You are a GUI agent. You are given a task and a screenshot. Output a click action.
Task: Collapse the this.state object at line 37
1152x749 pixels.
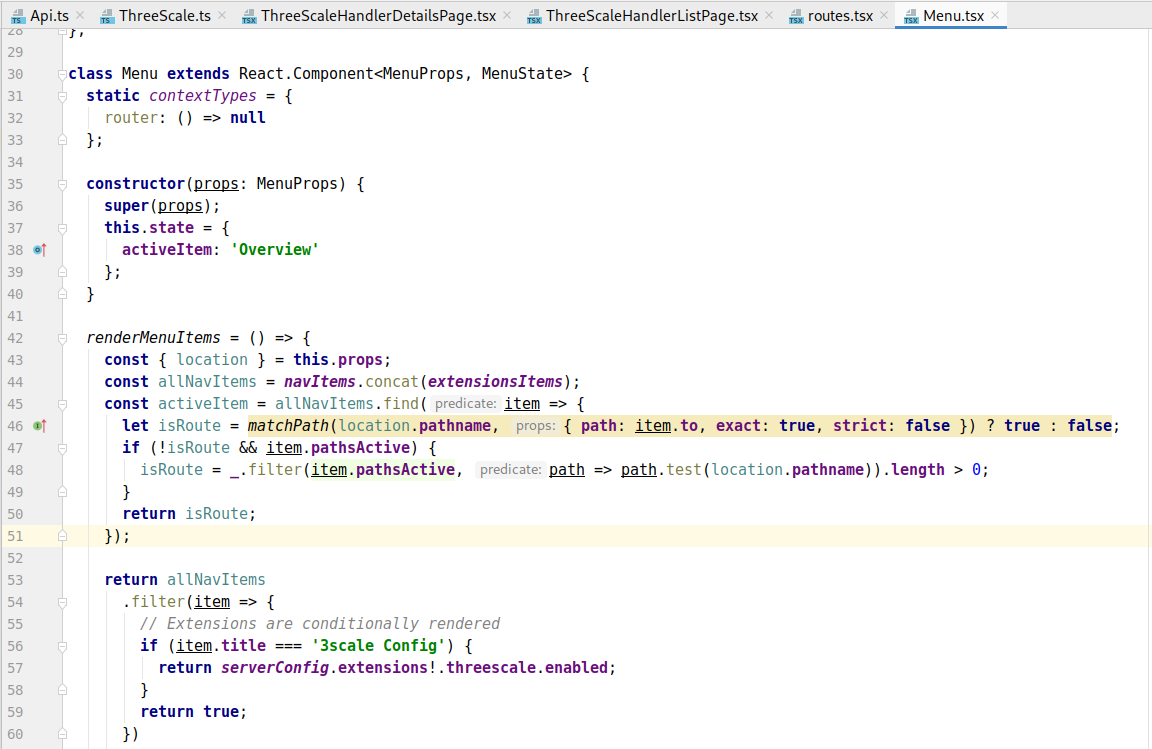tap(62, 229)
